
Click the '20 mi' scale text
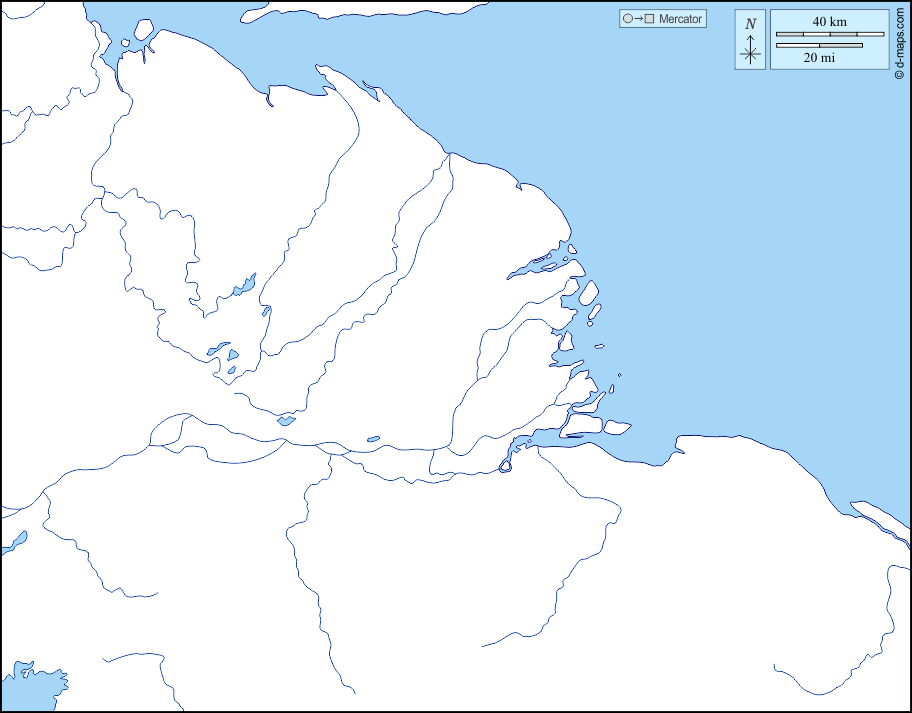[x=819, y=58]
